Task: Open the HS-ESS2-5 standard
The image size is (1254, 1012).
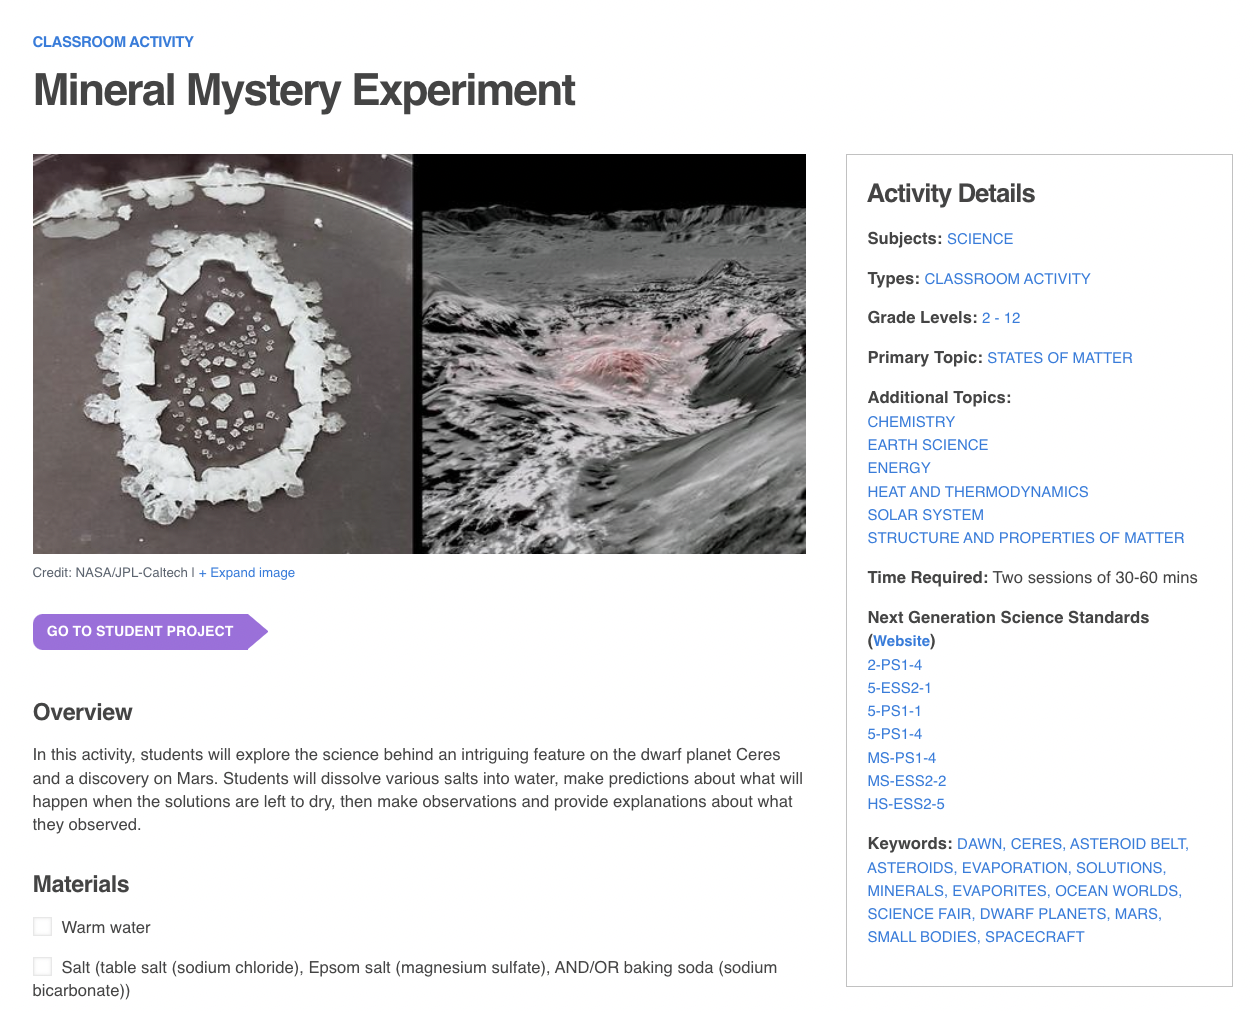Action: click(905, 803)
